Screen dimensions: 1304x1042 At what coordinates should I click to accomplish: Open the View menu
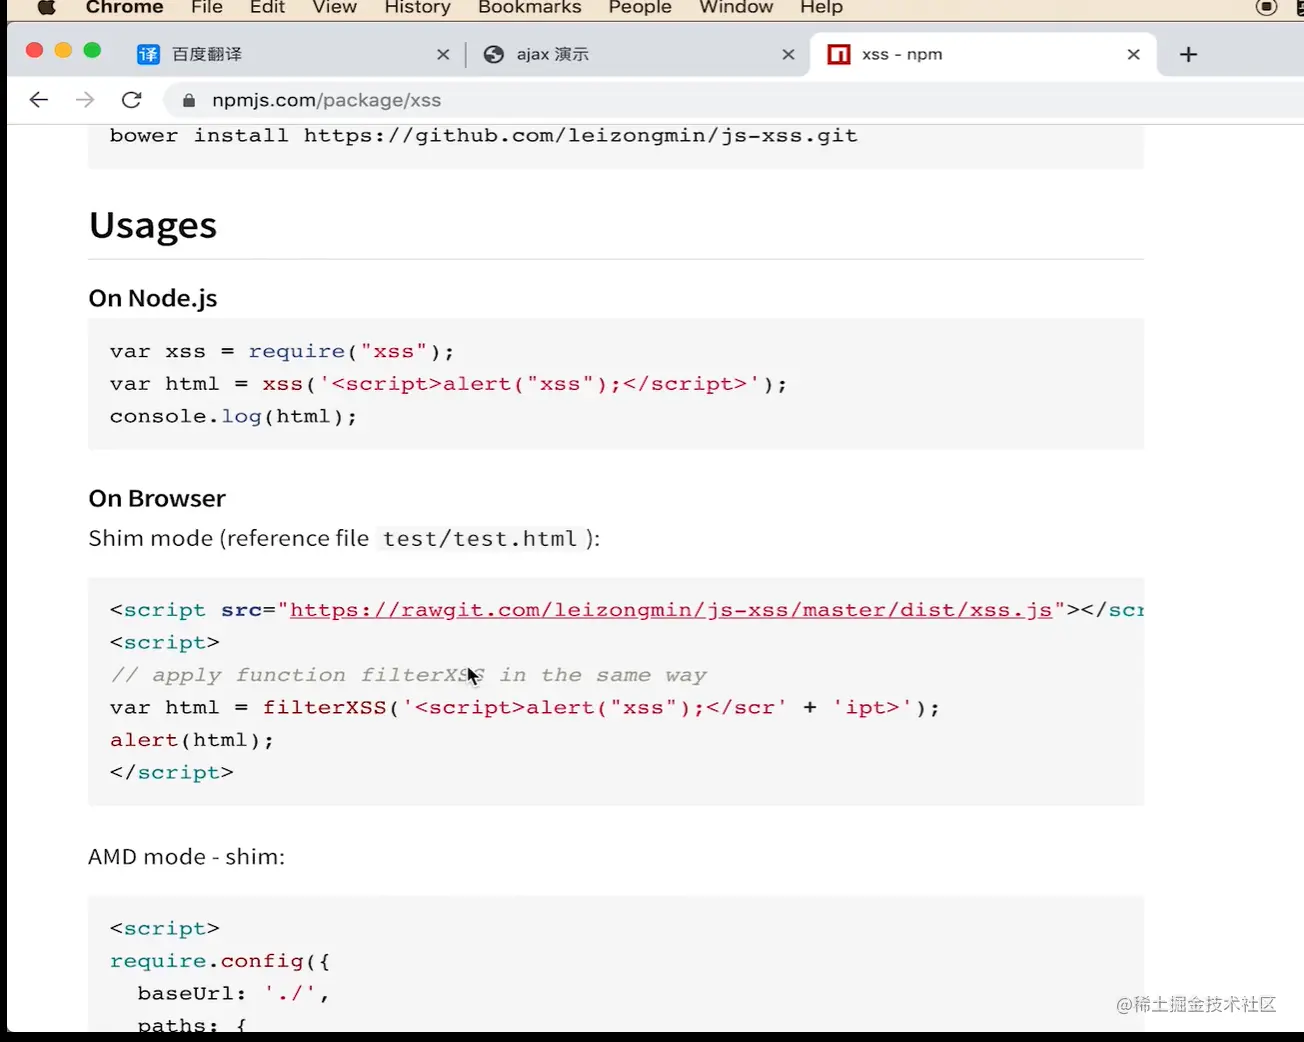point(334,7)
